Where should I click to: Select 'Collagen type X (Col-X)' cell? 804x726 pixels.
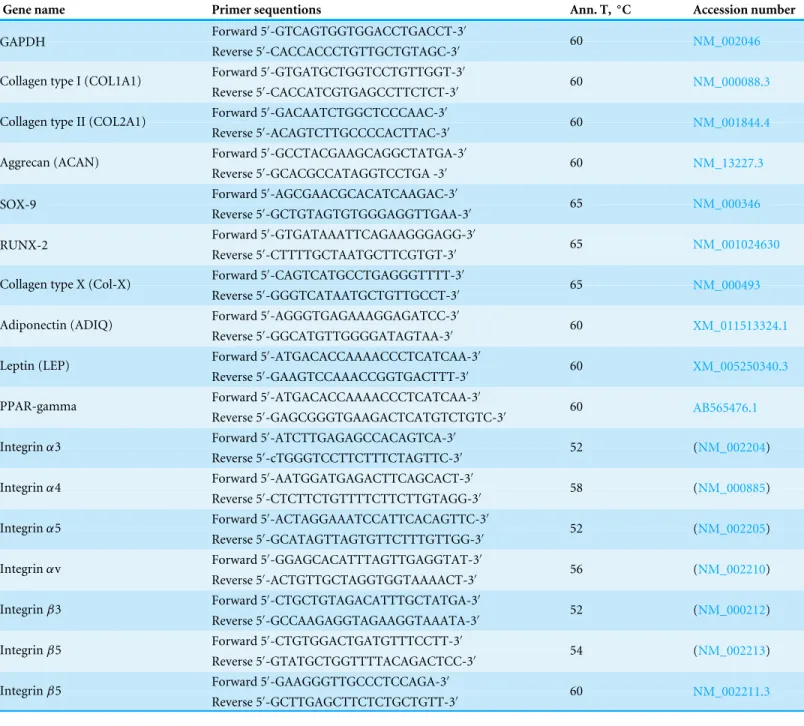(x=65, y=285)
